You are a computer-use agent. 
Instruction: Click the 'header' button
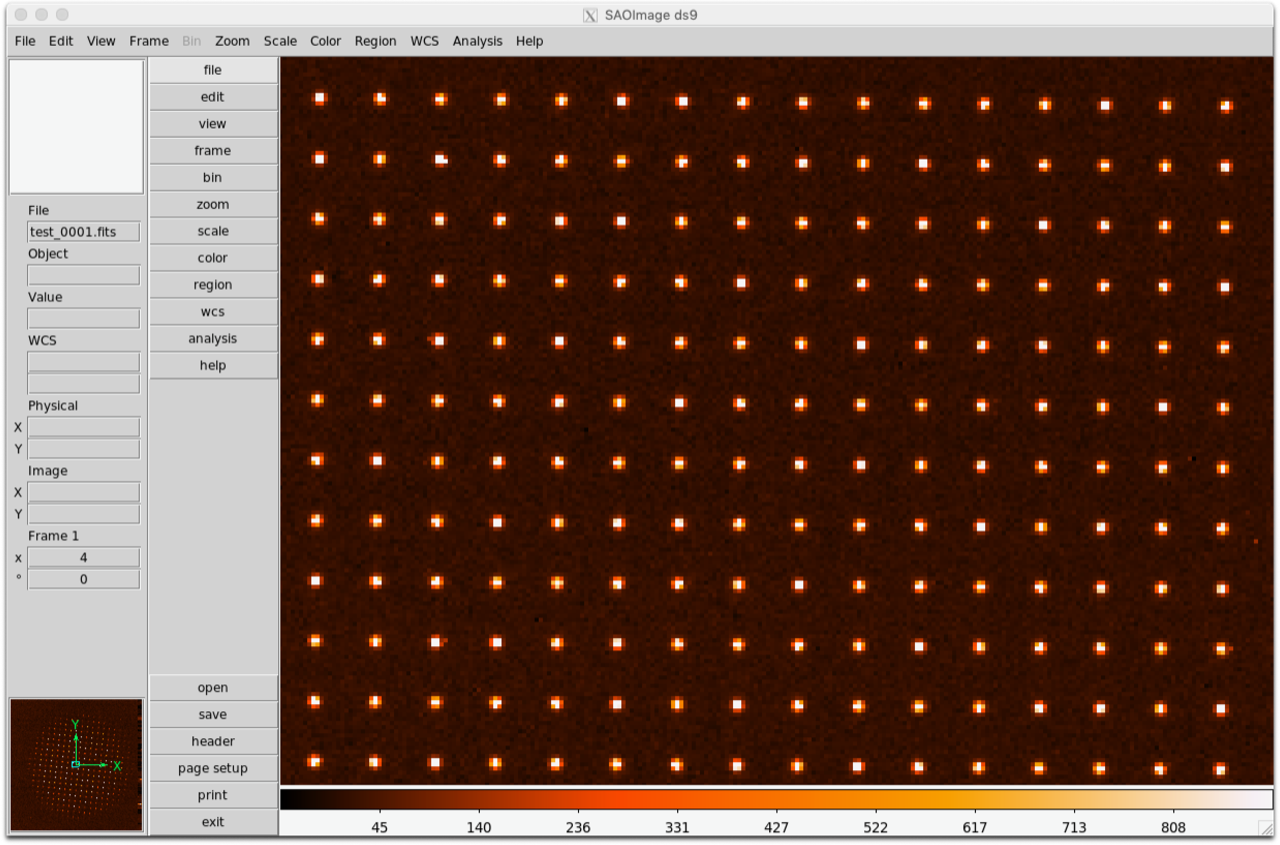click(x=213, y=741)
